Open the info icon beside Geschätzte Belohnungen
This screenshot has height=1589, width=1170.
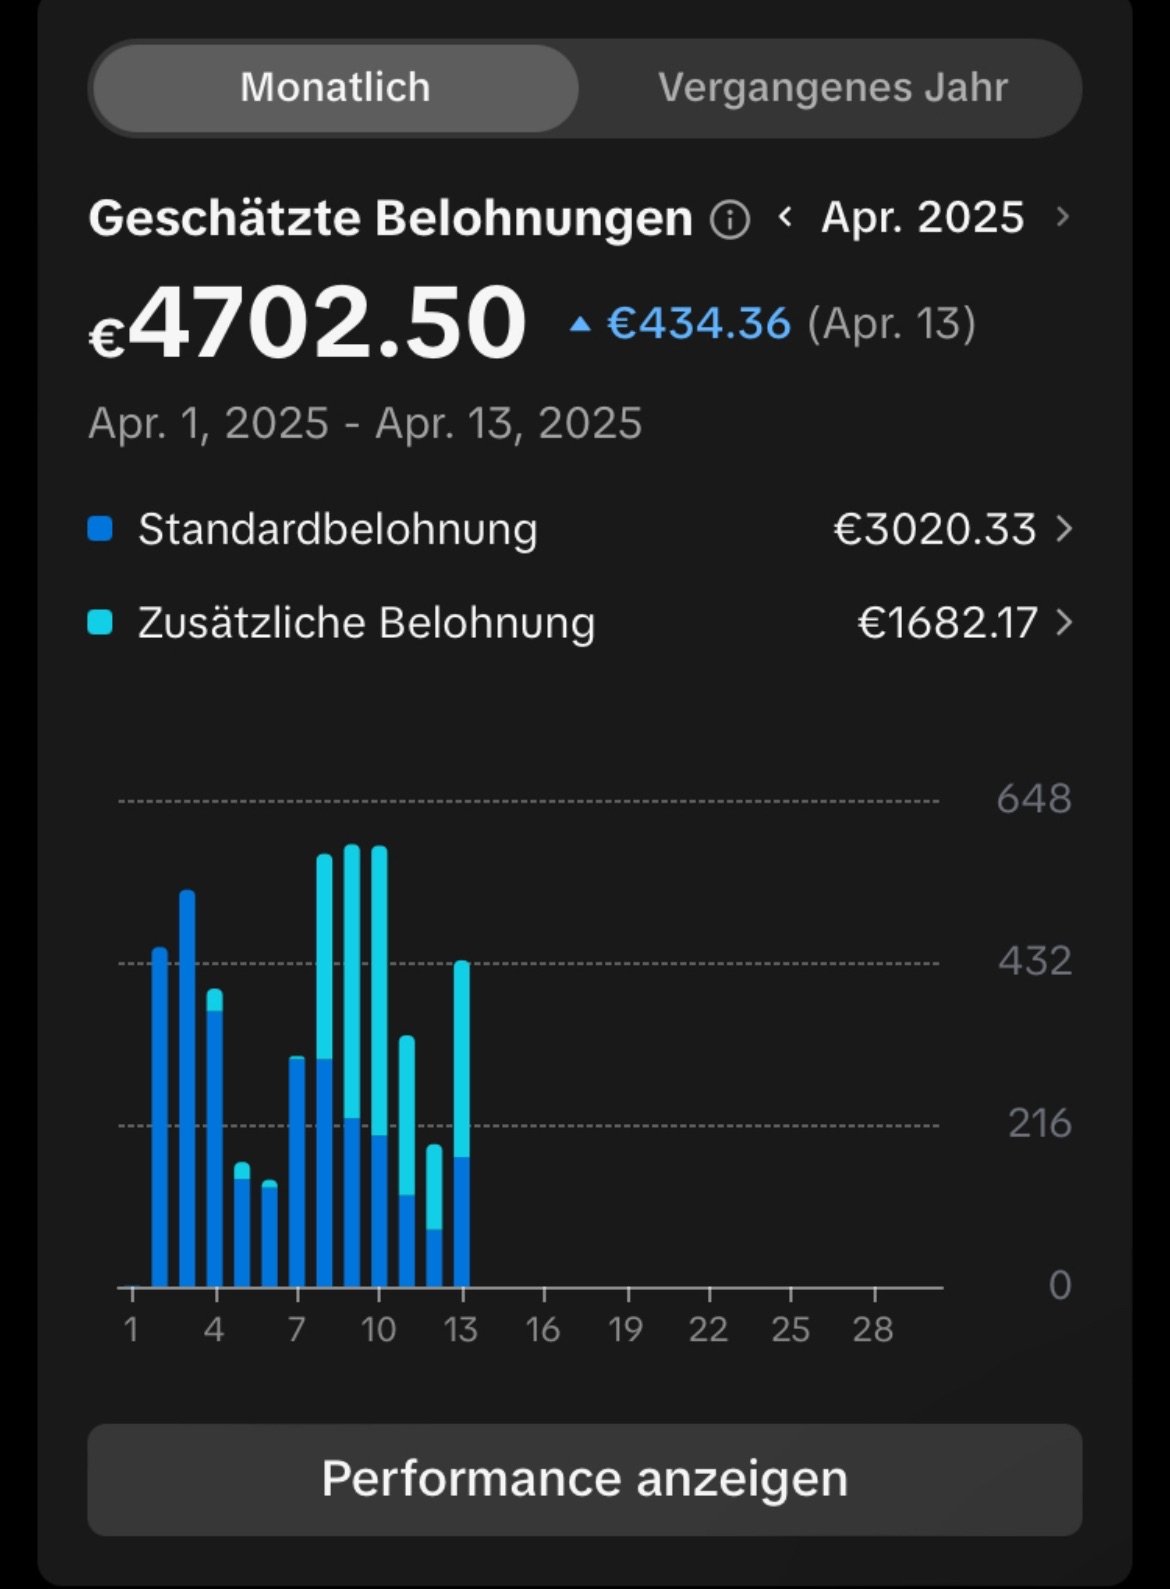click(730, 219)
